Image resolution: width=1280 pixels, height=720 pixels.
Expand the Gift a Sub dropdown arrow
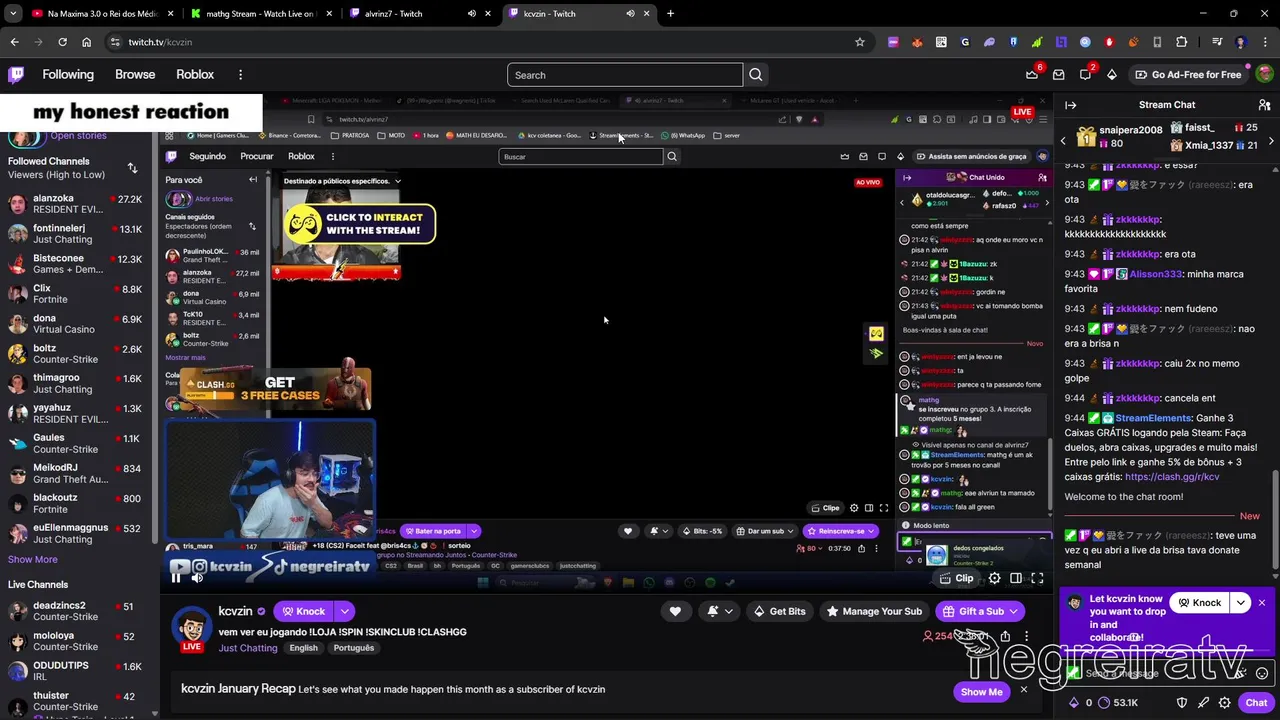pyautogui.click(x=1013, y=611)
